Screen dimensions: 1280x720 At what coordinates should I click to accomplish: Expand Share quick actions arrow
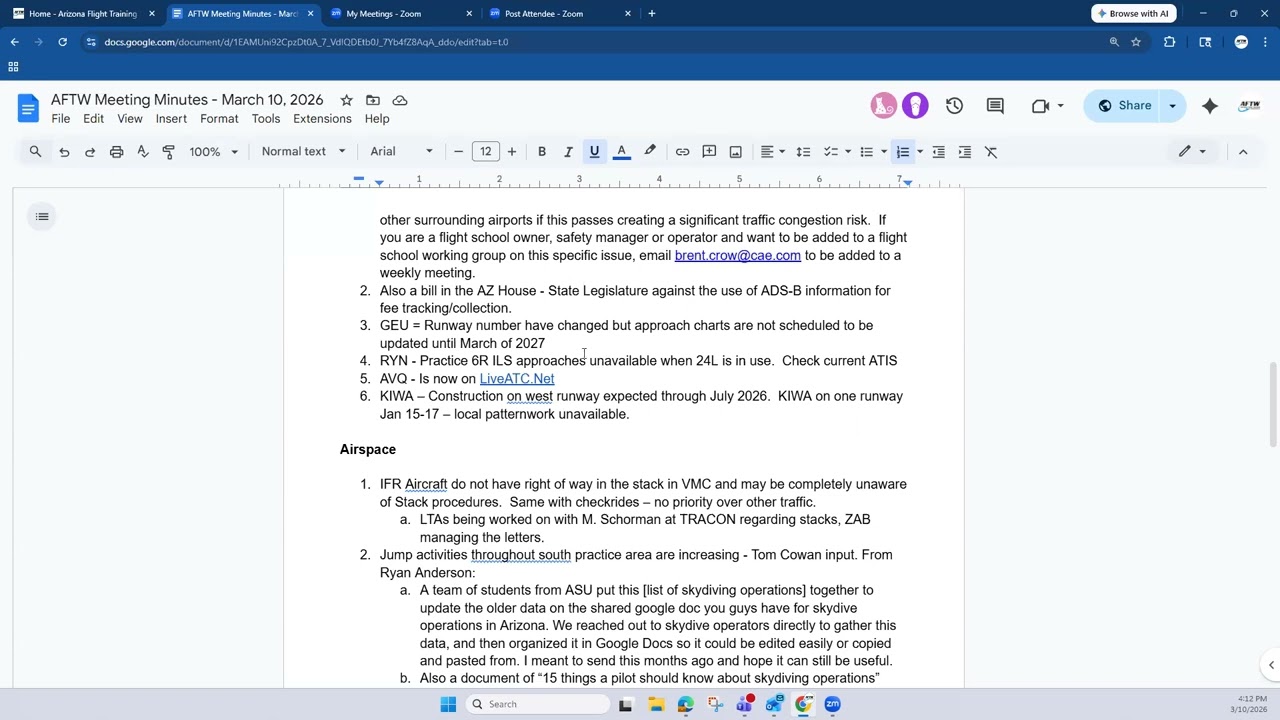pos(1172,106)
